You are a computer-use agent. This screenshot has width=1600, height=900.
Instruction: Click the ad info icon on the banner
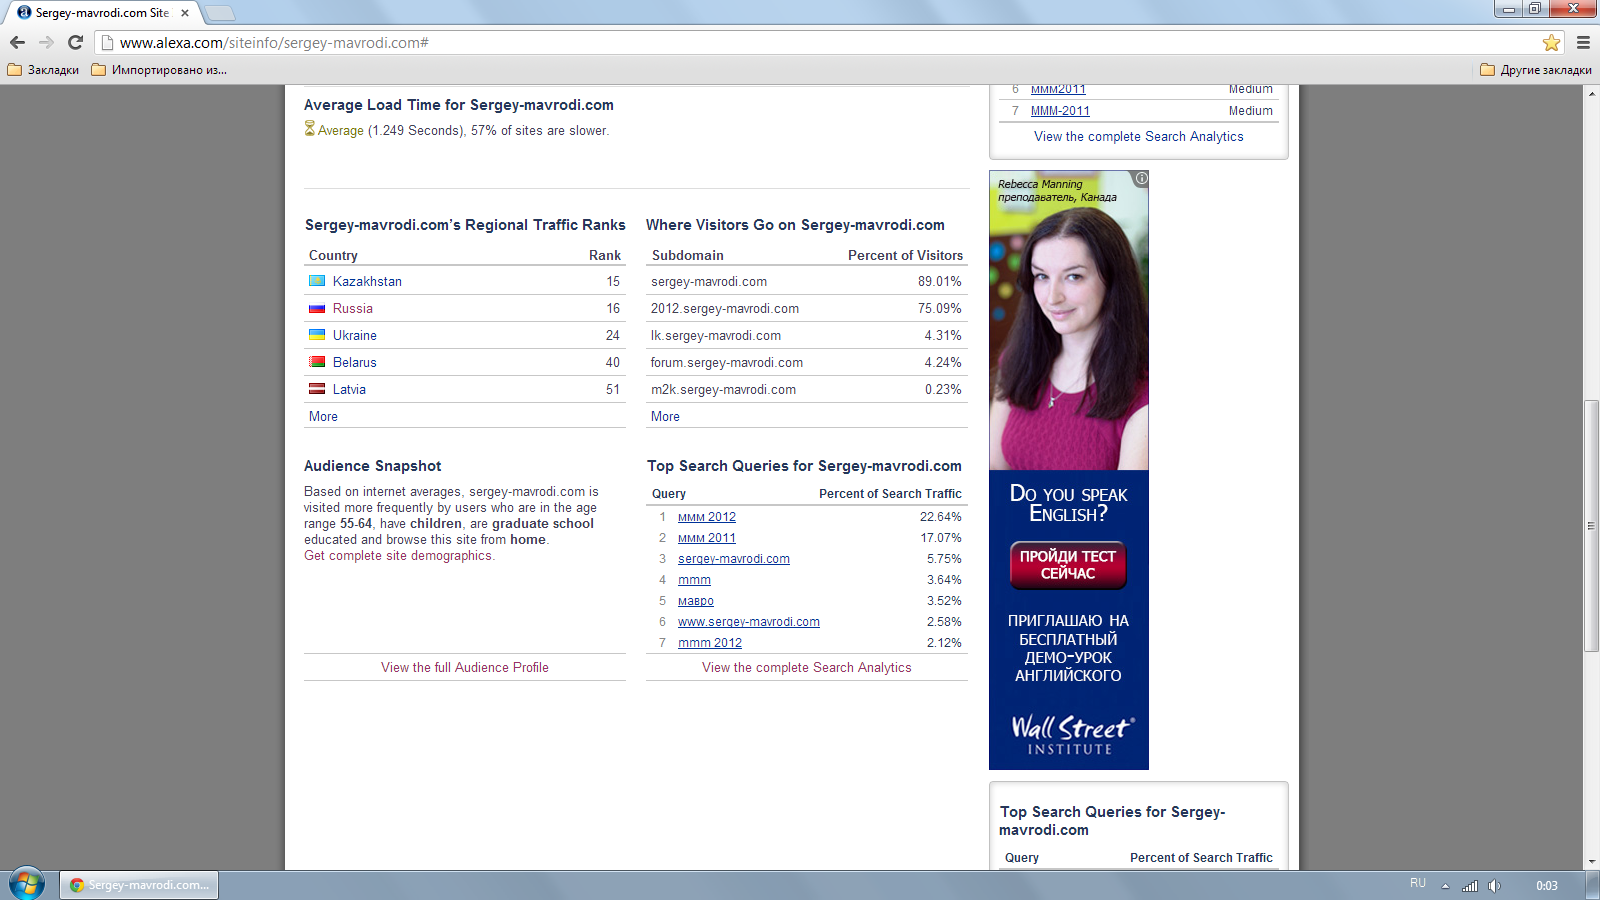(1141, 178)
